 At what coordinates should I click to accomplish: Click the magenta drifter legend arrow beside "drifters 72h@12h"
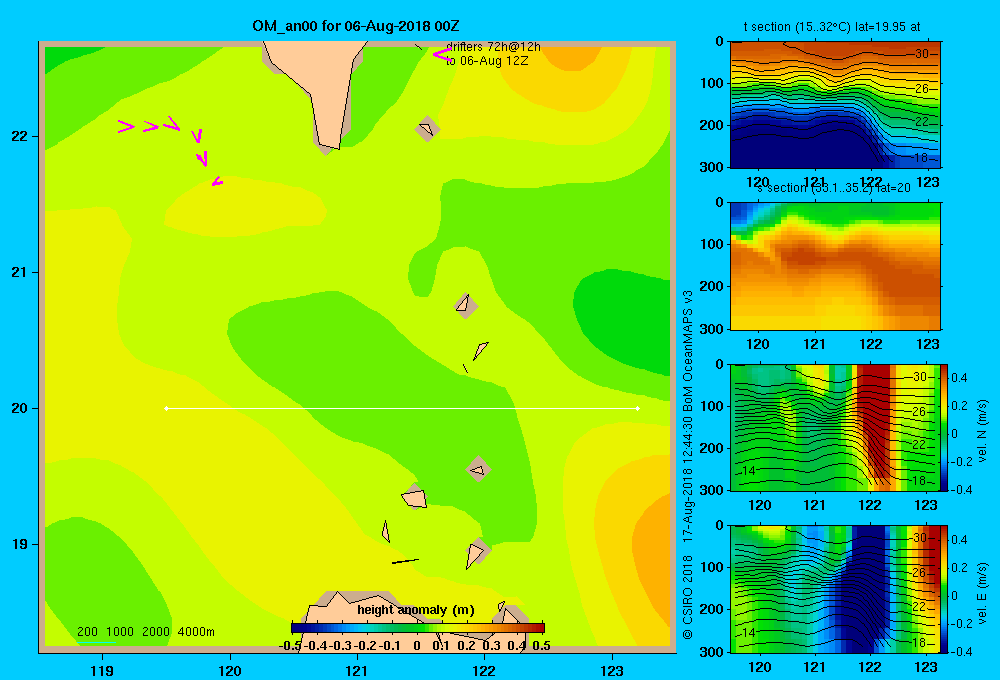pos(441,55)
